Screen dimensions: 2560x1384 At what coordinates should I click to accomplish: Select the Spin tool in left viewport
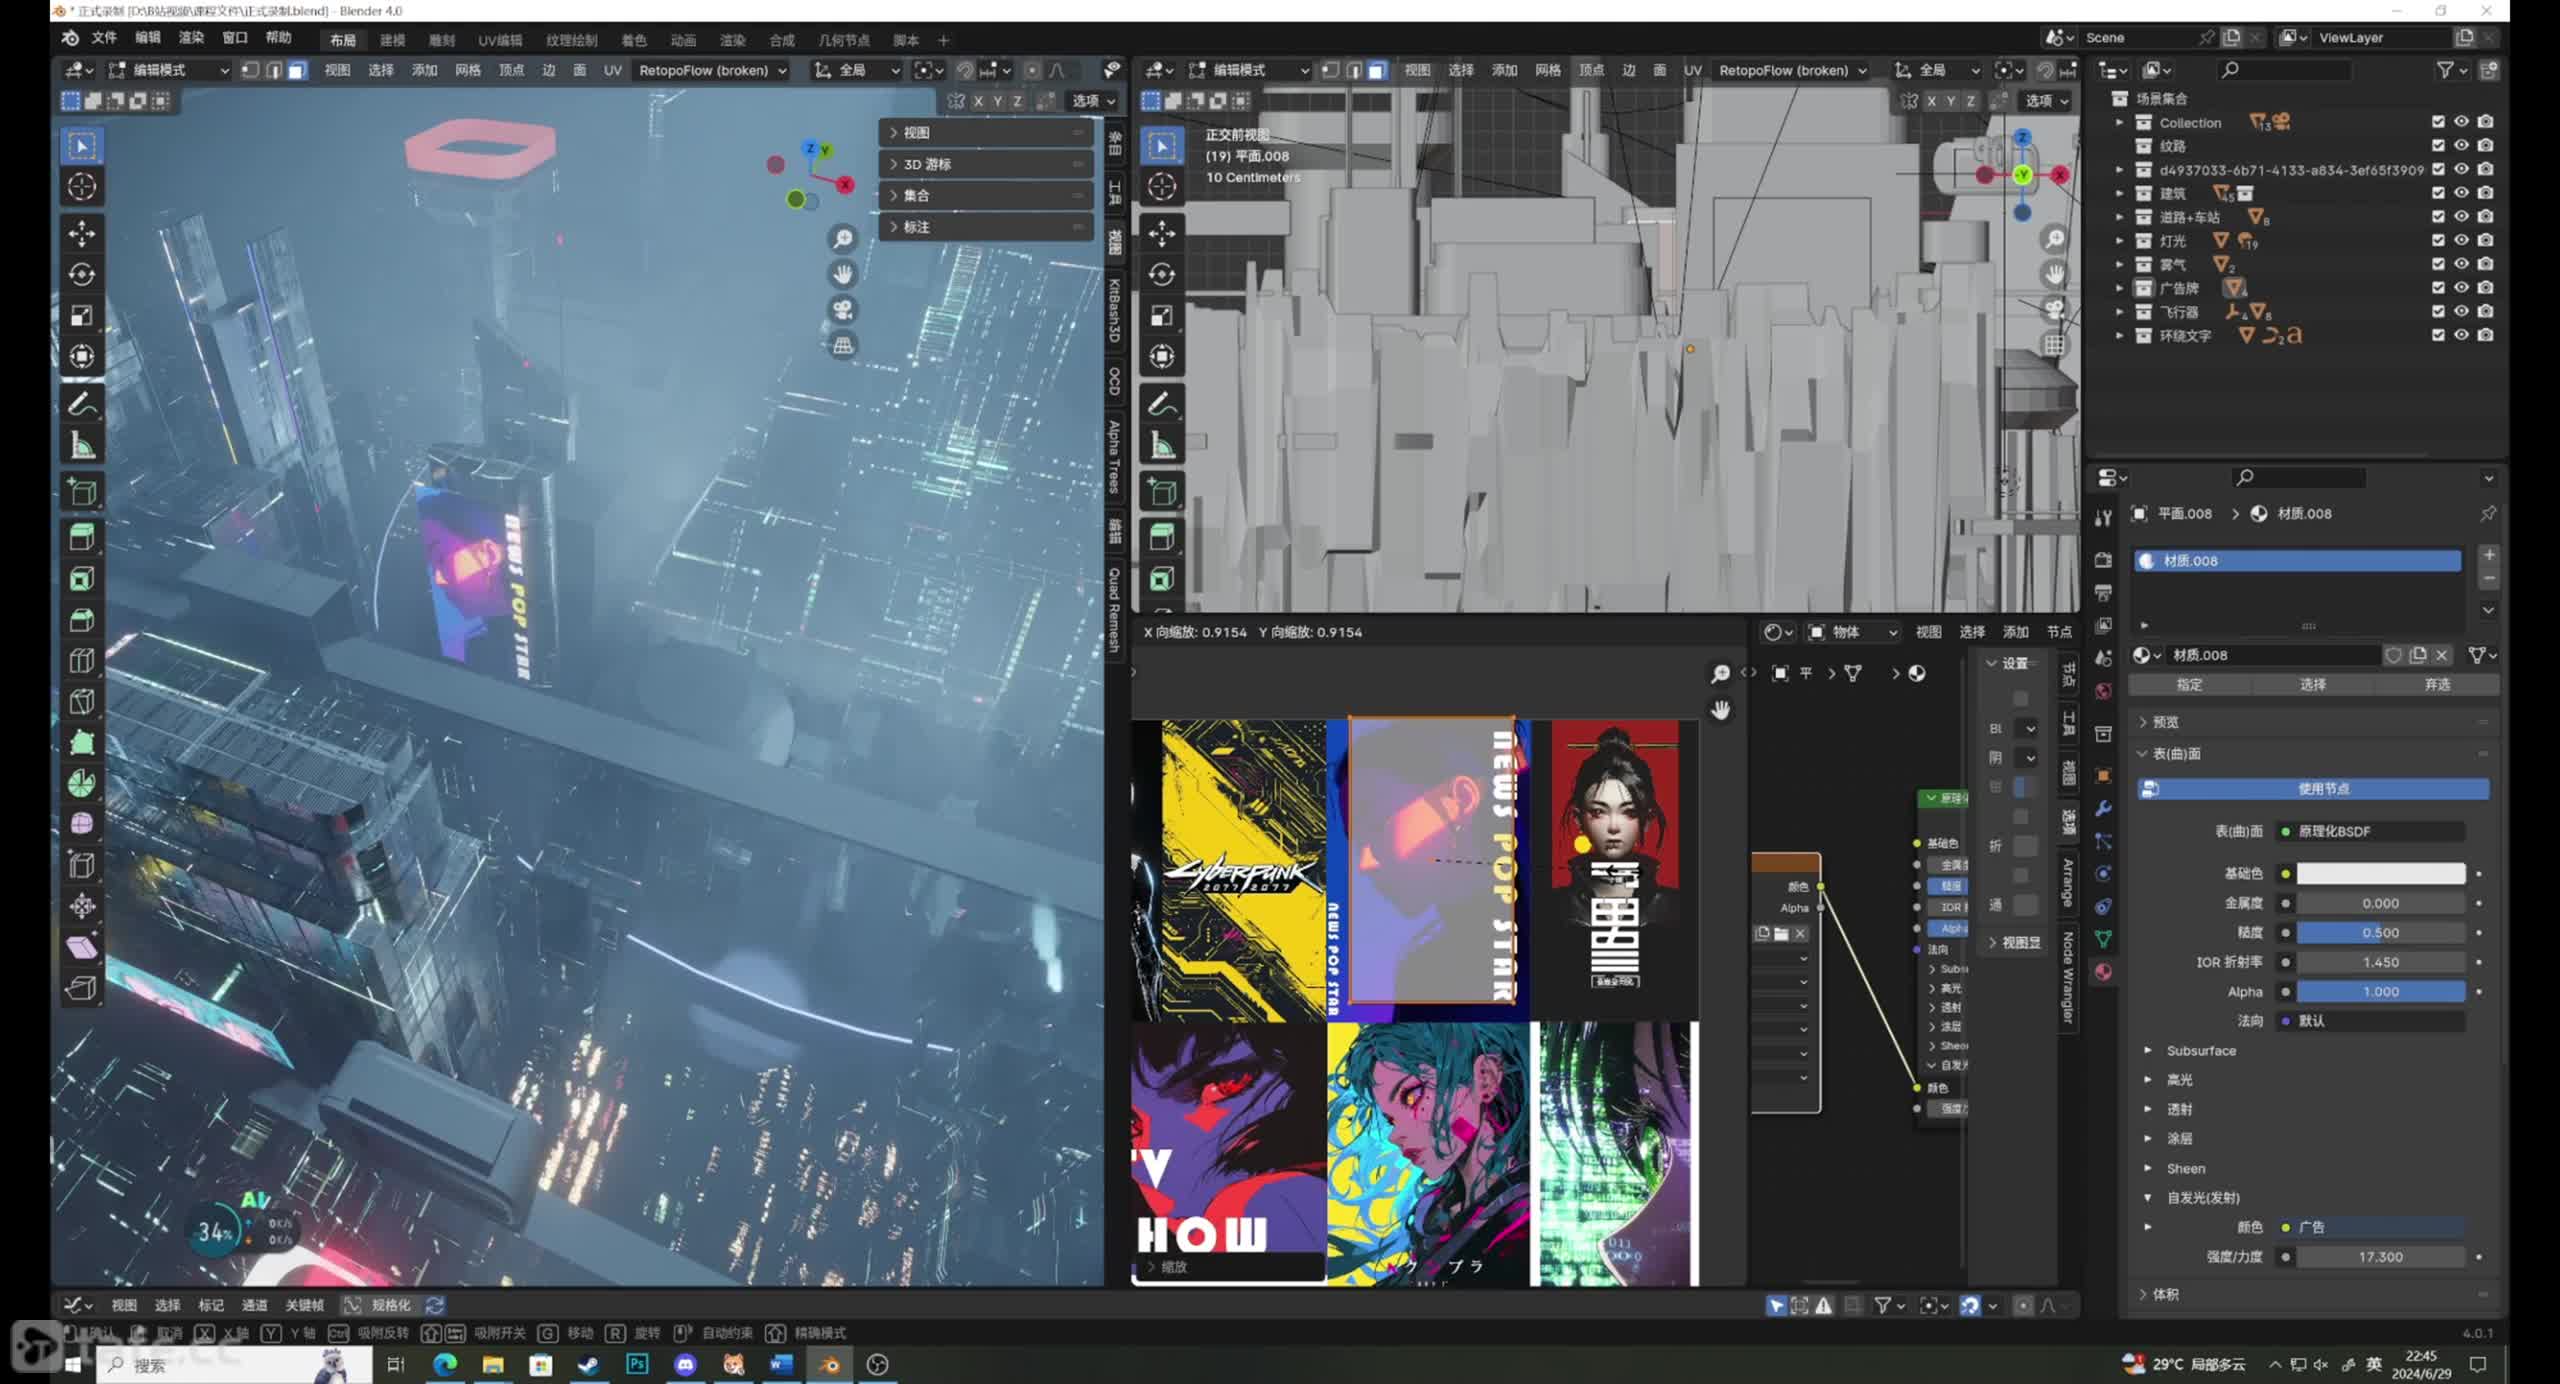pos(82,782)
